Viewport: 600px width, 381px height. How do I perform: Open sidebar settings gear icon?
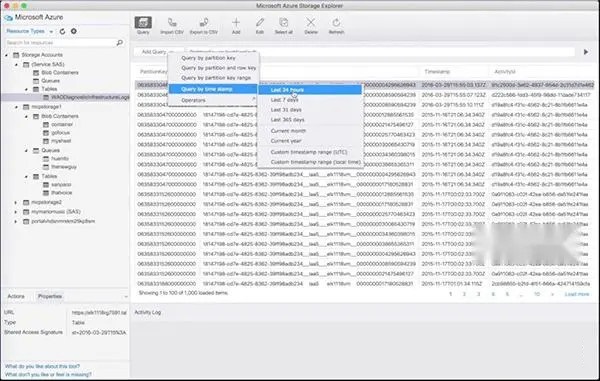74,31
